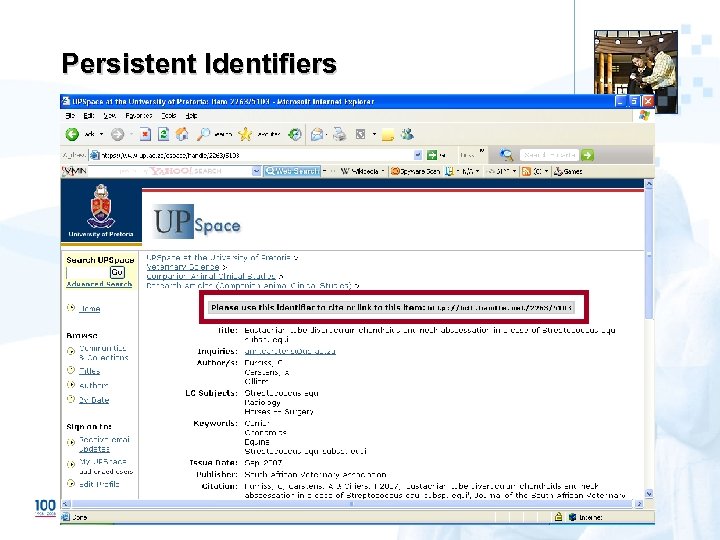
Task: Open the Help menu
Action: click(x=191, y=116)
